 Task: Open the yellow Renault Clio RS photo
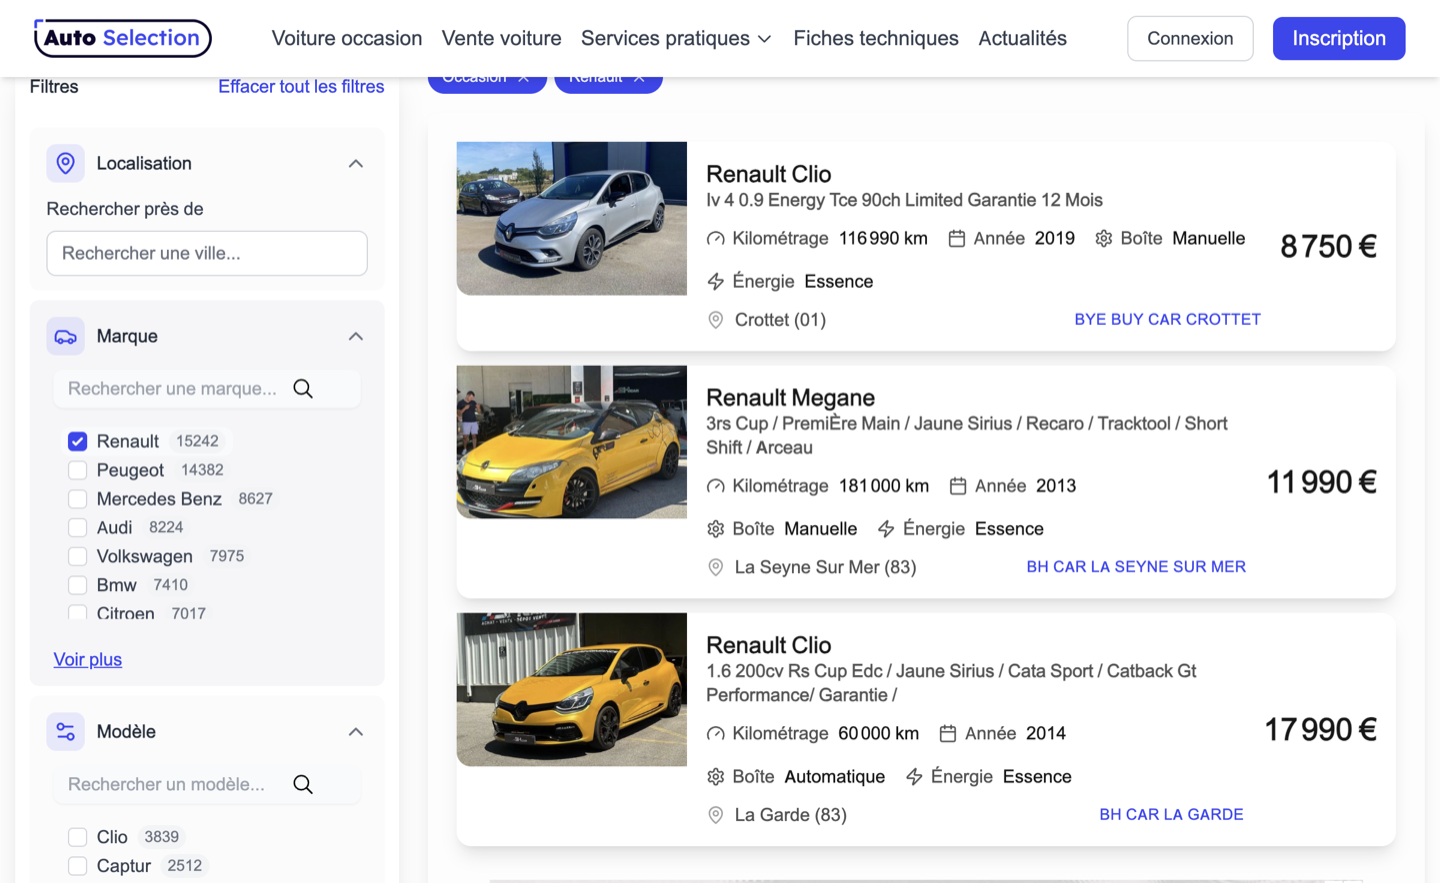click(x=572, y=689)
